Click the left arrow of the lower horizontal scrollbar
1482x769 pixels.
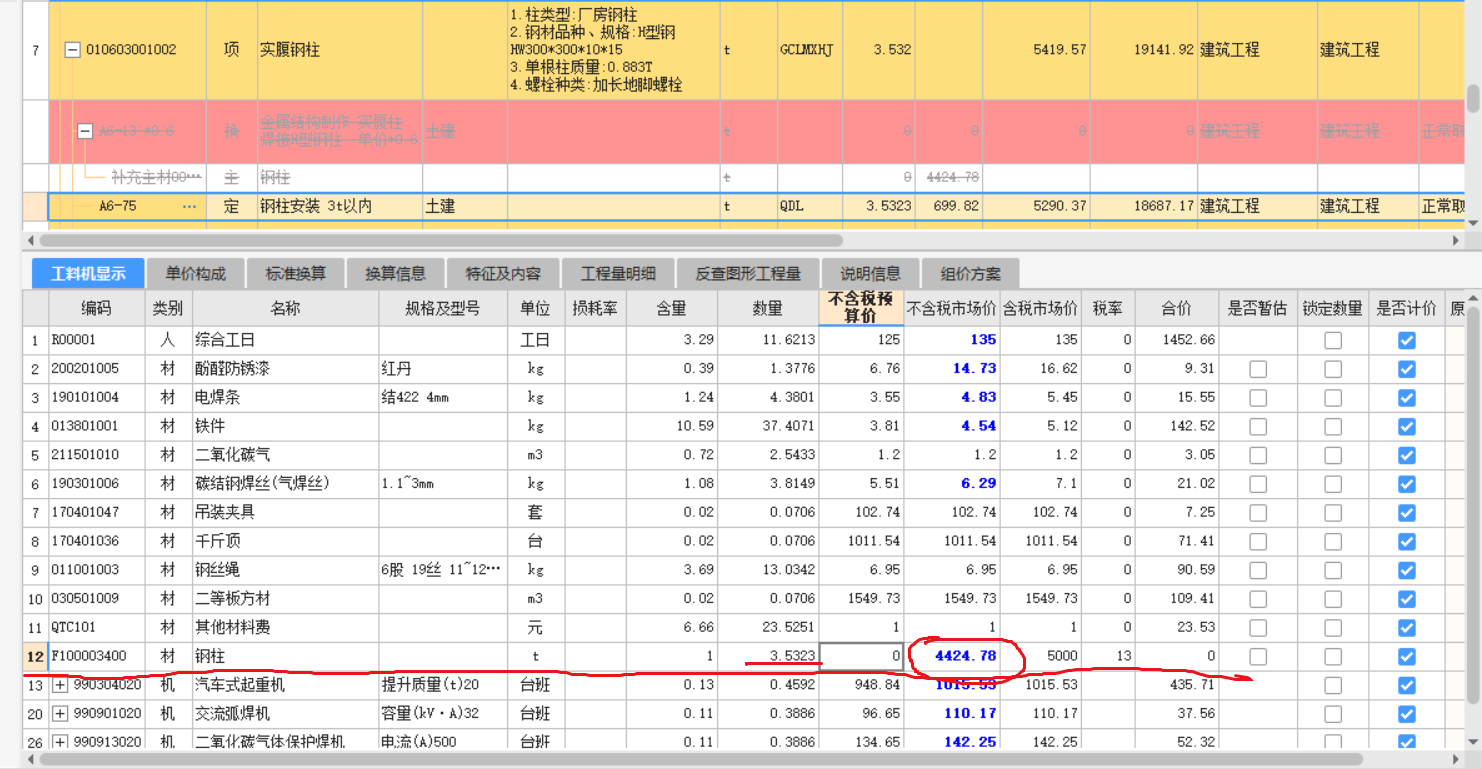[x=31, y=759]
